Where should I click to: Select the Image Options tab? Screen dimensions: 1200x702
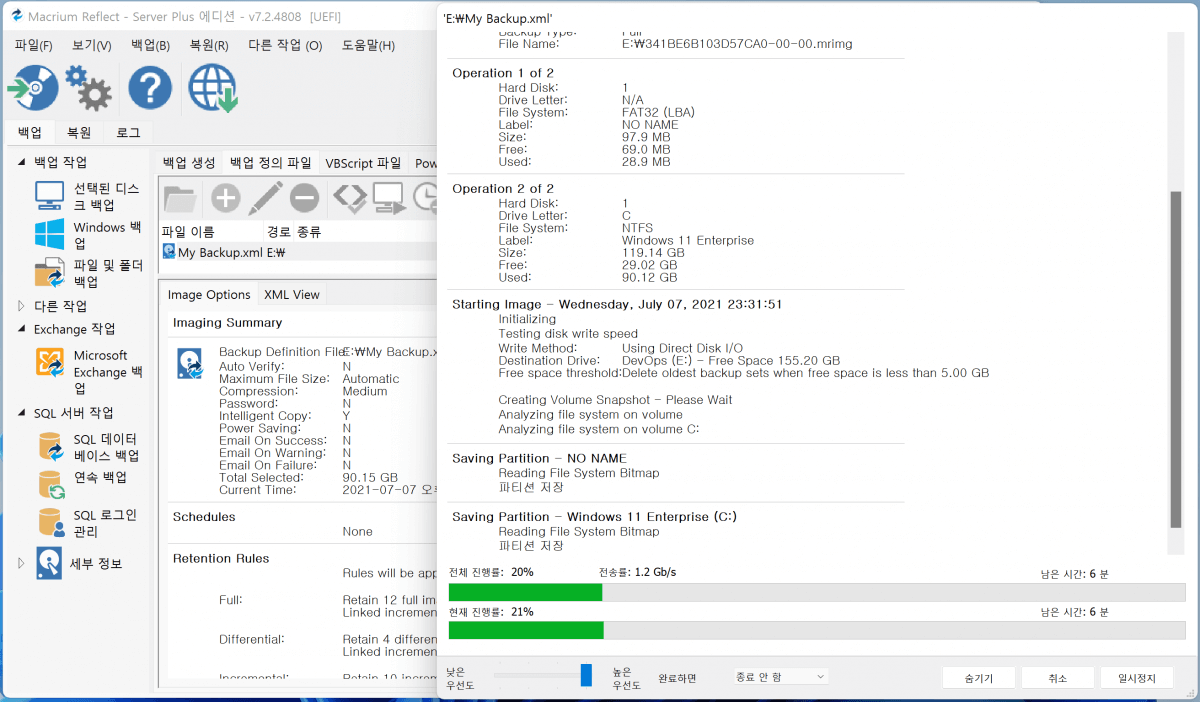pos(209,295)
